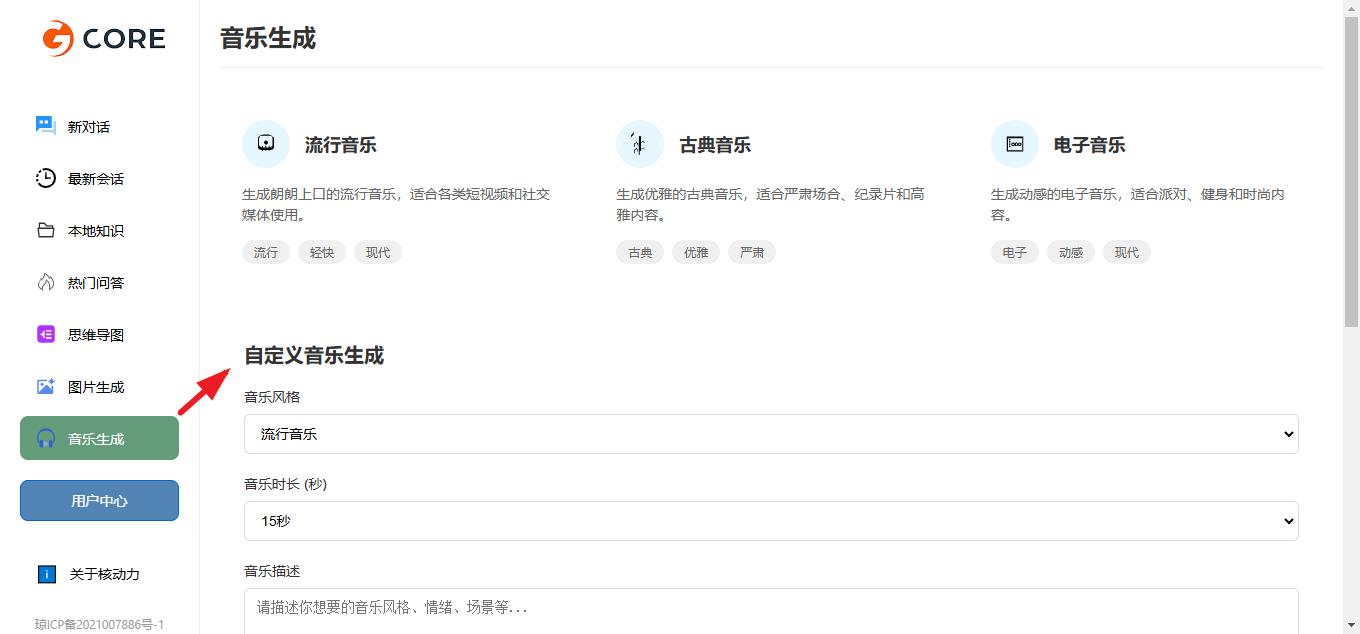Click the CORE logo icon

(x=58, y=39)
